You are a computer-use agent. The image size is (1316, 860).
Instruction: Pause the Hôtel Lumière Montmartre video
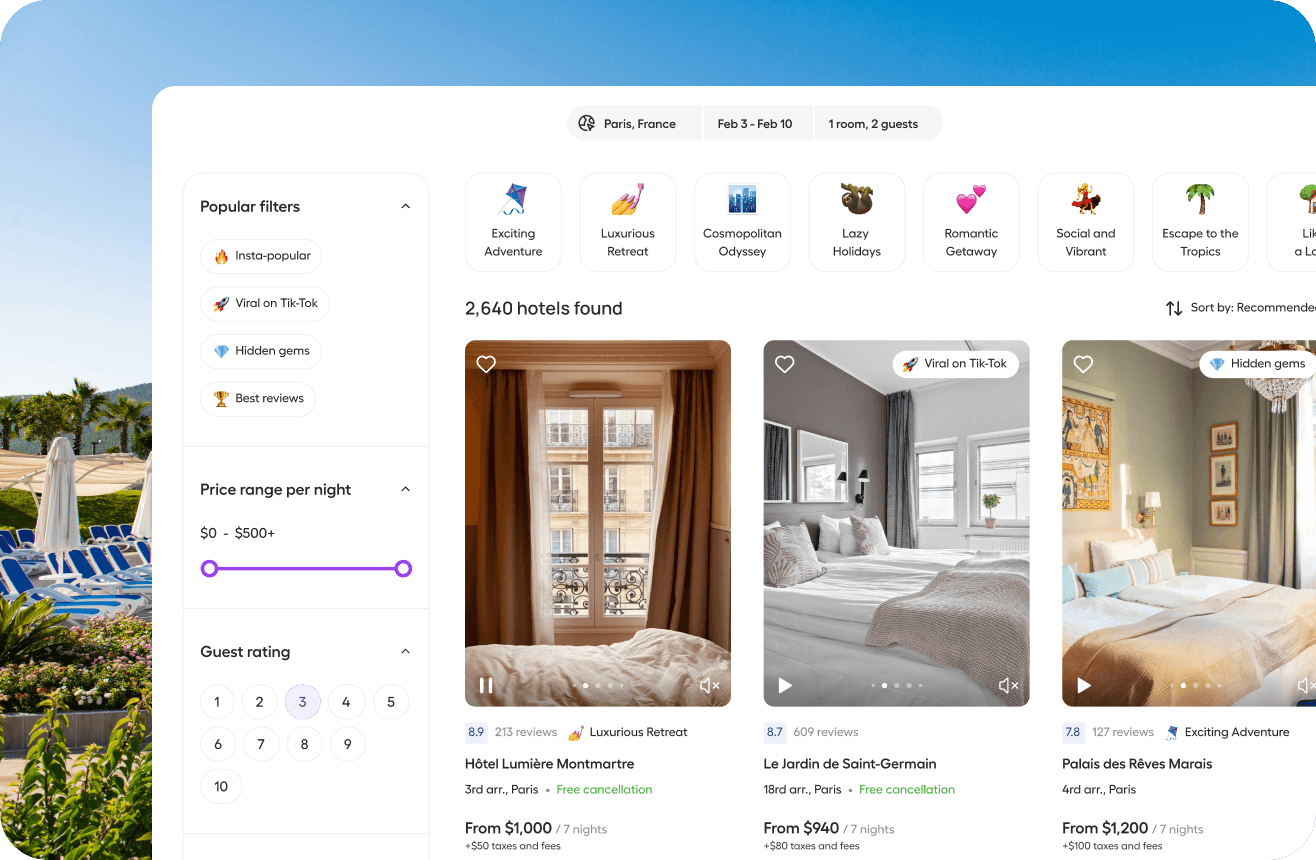click(x=486, y=685)
